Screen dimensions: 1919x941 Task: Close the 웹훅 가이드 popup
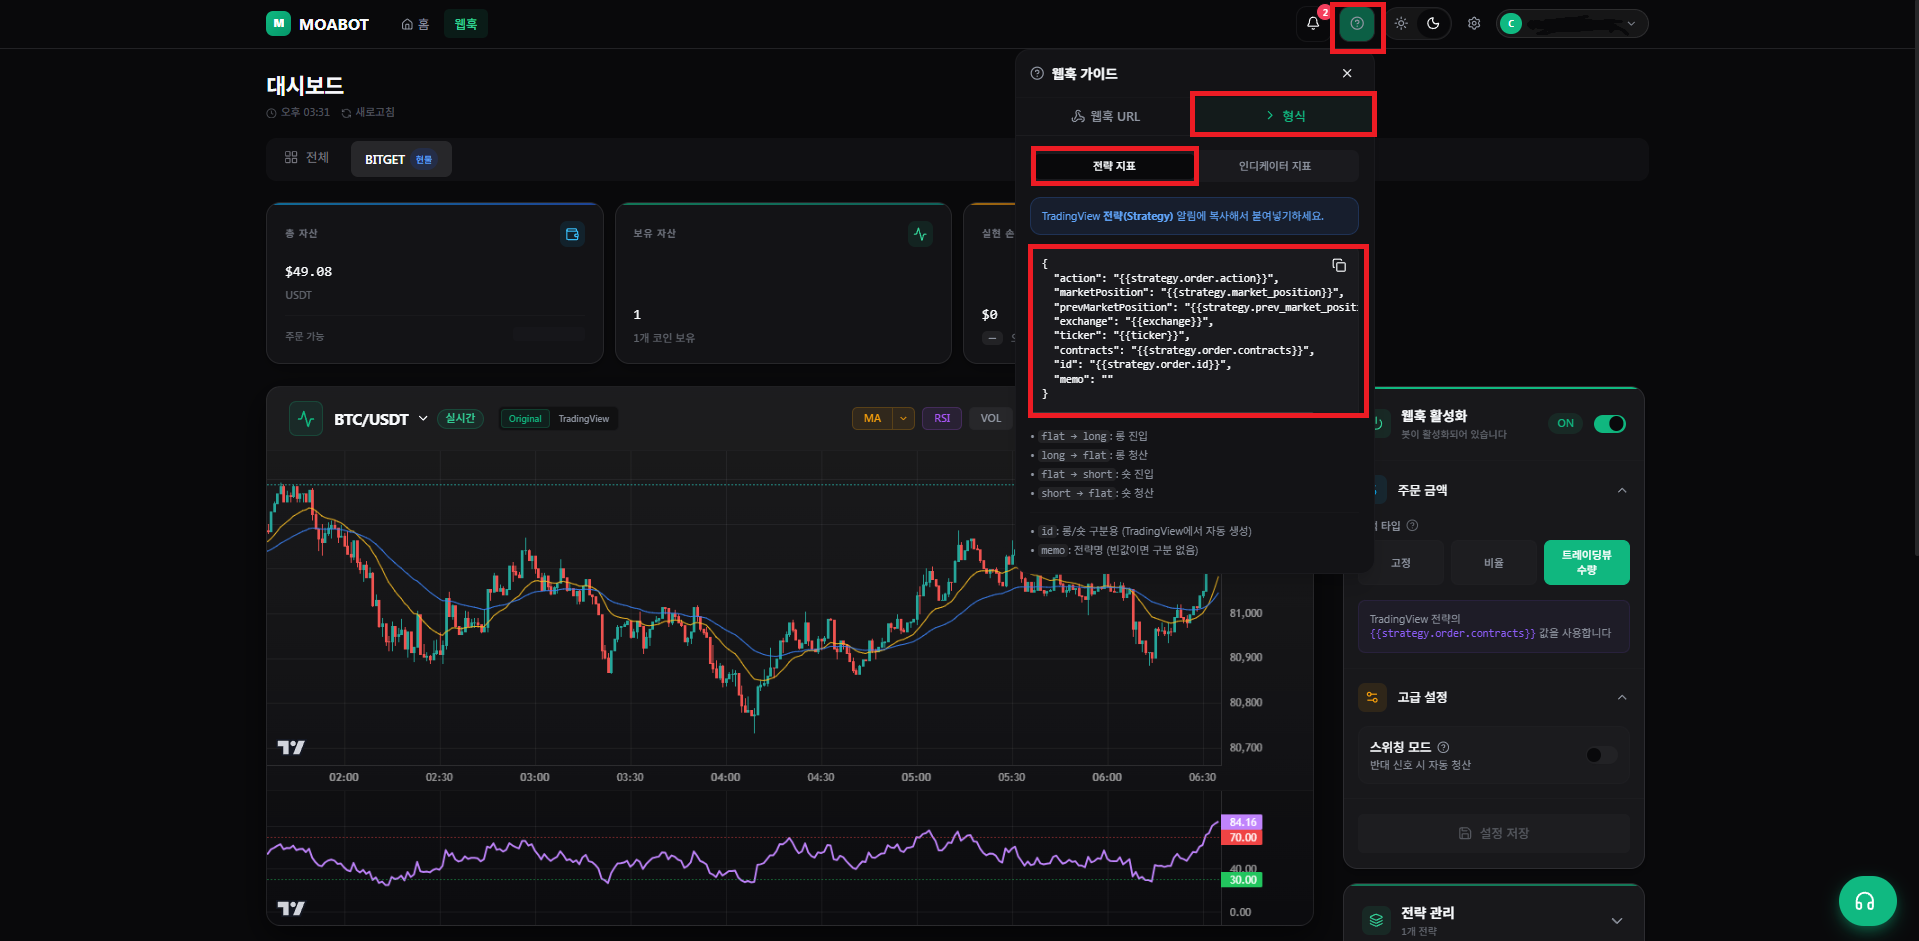(x=1347, y=73)
